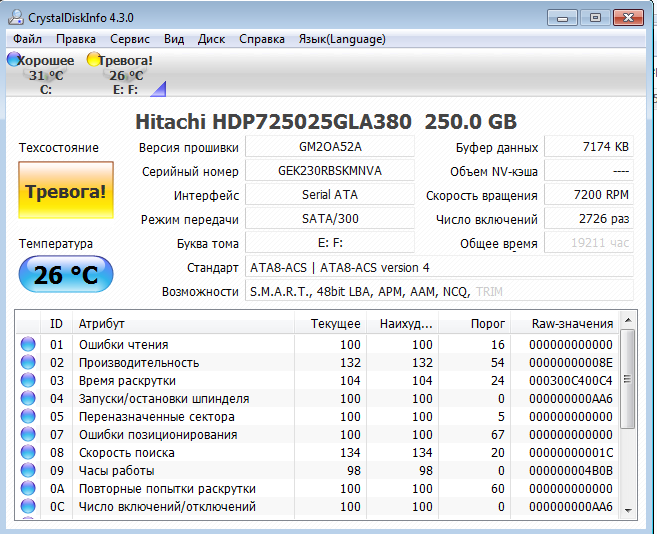Click the attribute list scroll up arrow
Image resolution: width=657 pixels, height=534 pixels.
click(x=628, y=320)
